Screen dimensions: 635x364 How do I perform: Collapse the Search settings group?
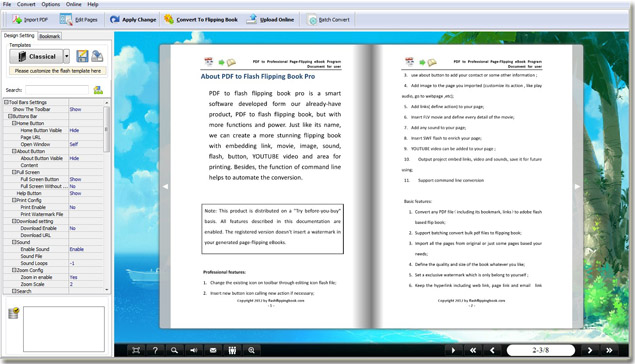tap(14, 291)
